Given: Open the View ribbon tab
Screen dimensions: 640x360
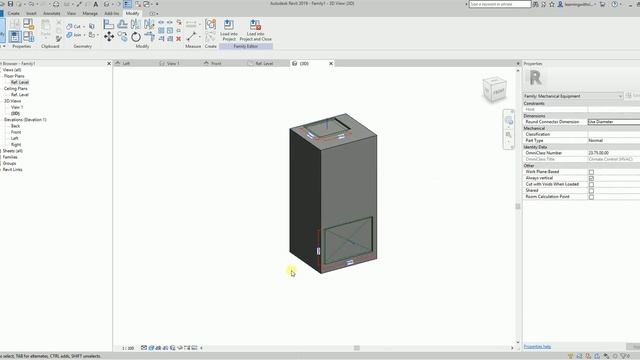Looking at the screenshot, I should click(x=71, y=13).
